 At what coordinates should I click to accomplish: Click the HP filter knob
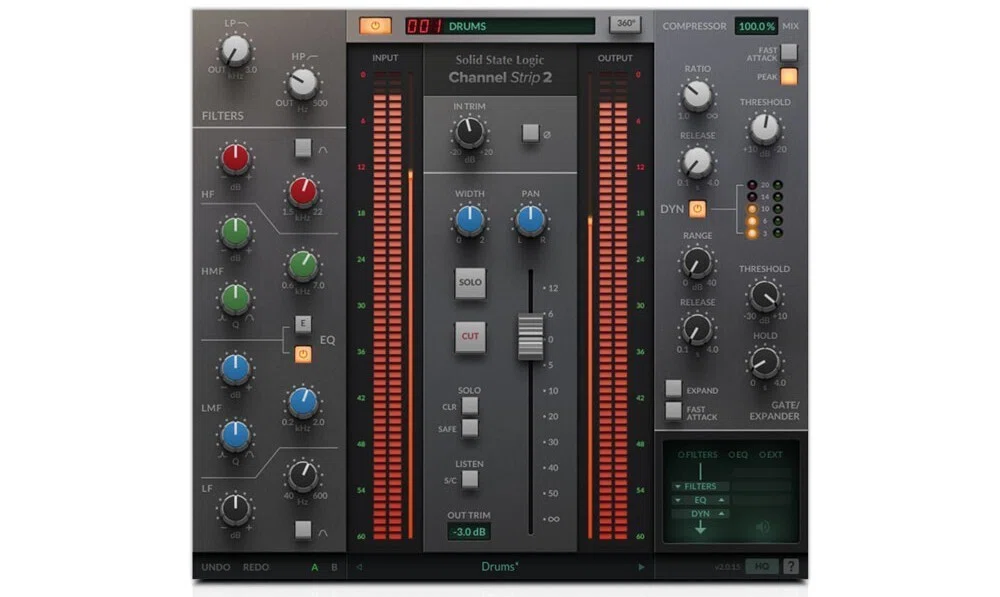tap(302, 84)
